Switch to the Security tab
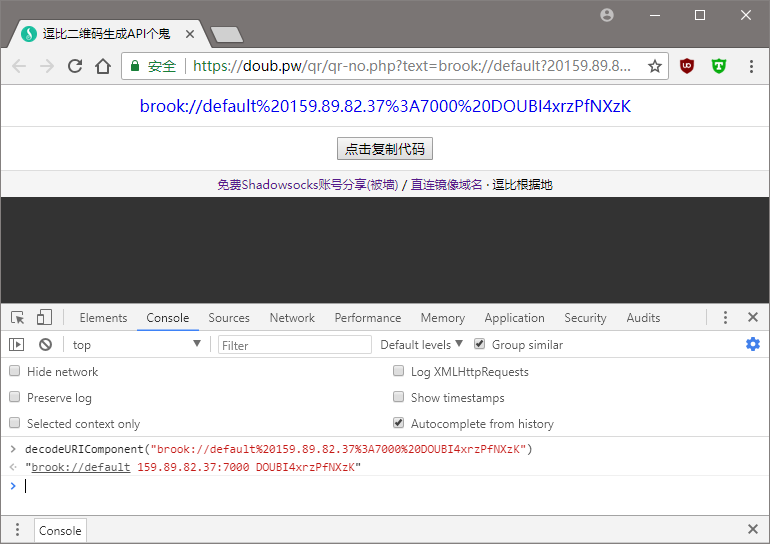 pos(585,318)
